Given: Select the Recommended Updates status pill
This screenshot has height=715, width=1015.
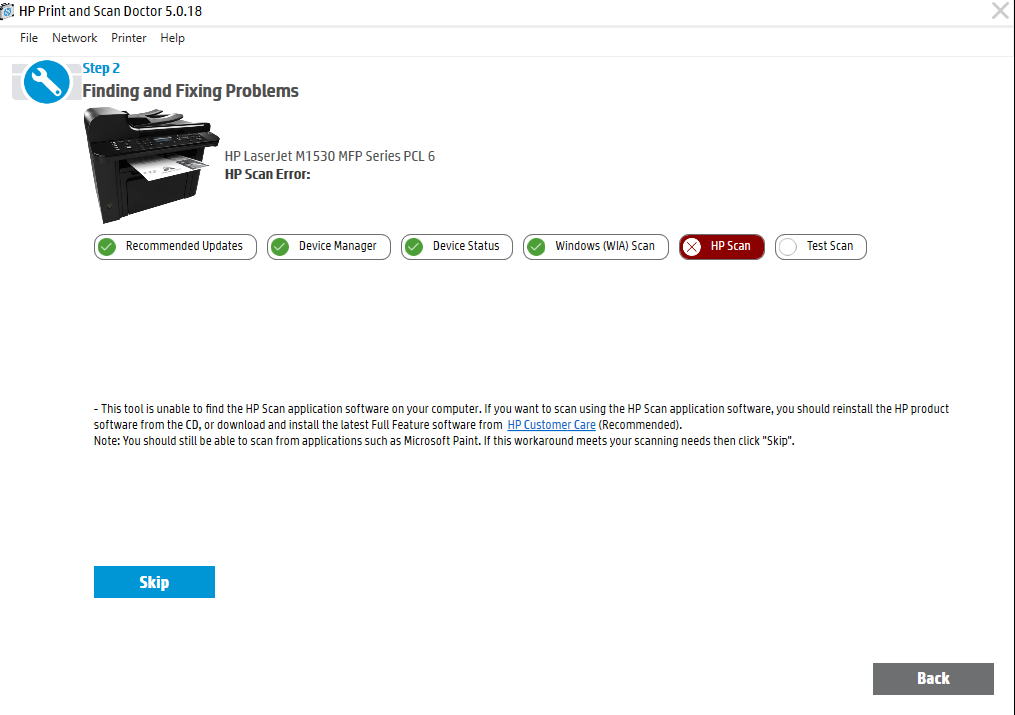Looking at the screenshot, I should [175, 247].
